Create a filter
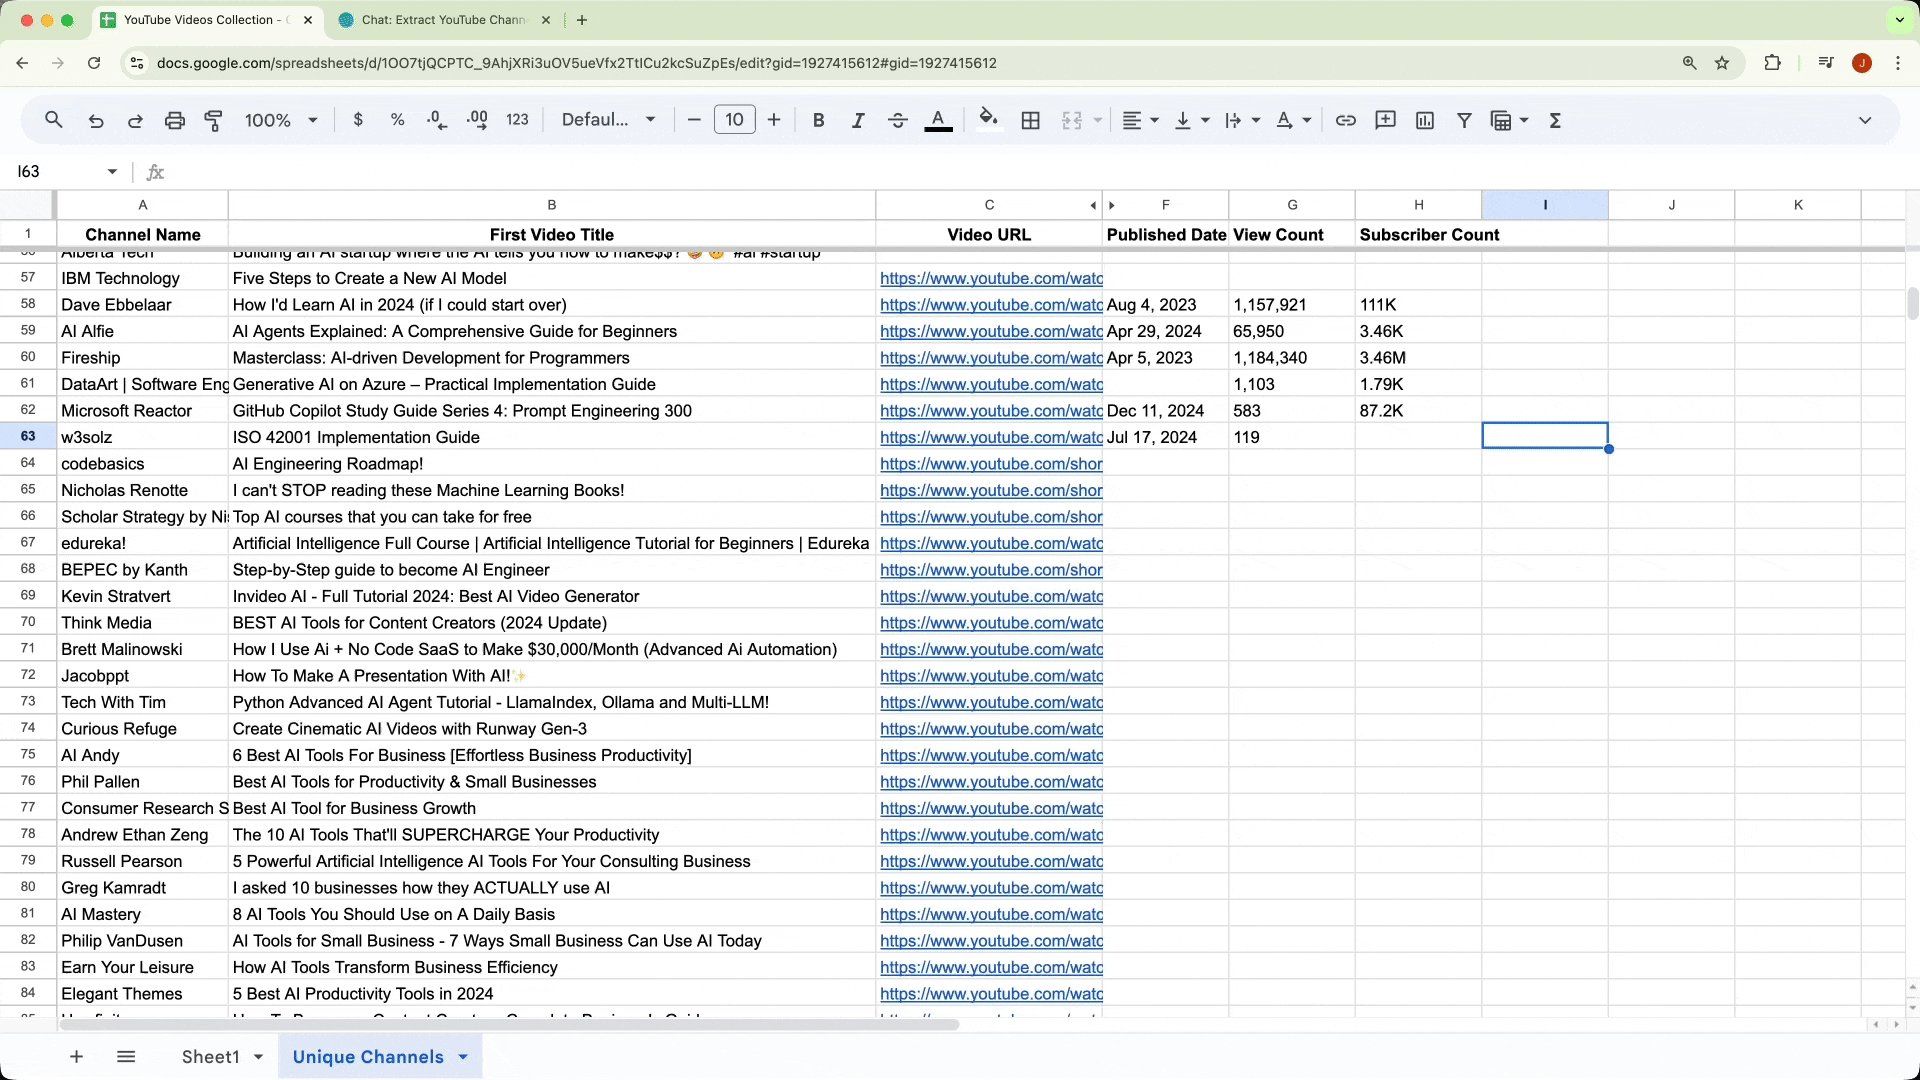1920x1080 pixels. (x=1464, y=120)
